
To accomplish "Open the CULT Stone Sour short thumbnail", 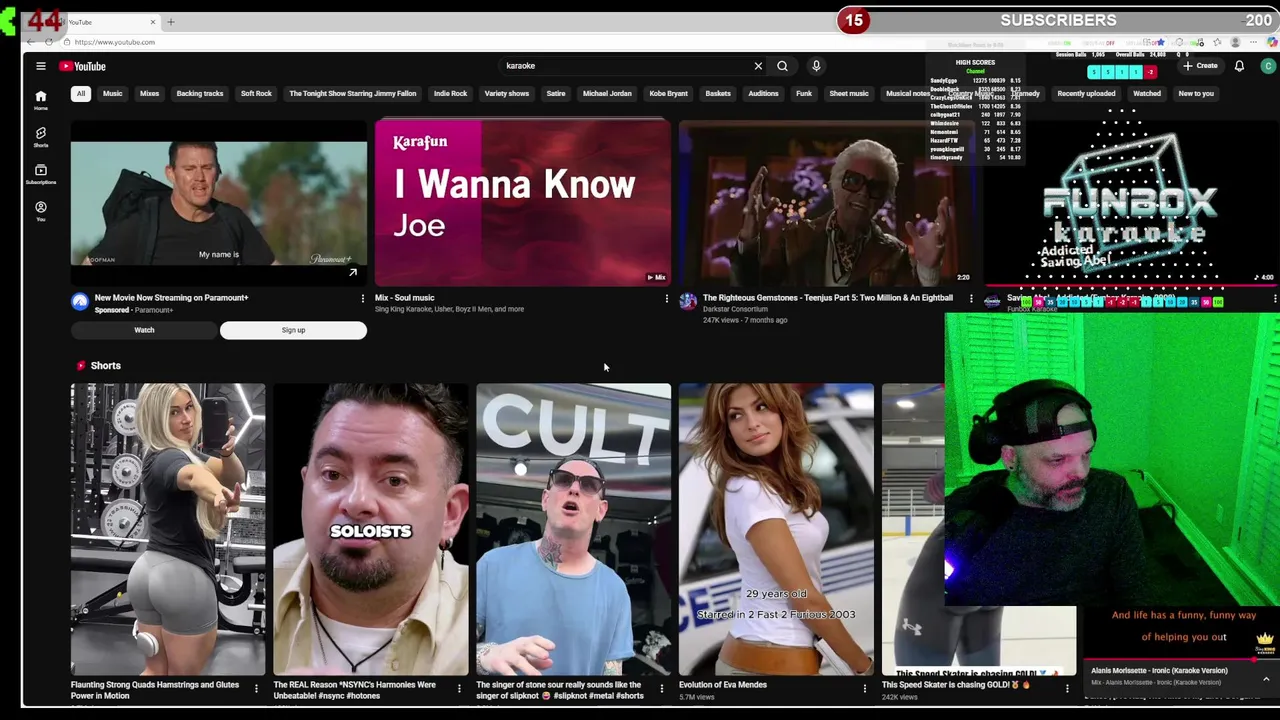I will (574, 530).
